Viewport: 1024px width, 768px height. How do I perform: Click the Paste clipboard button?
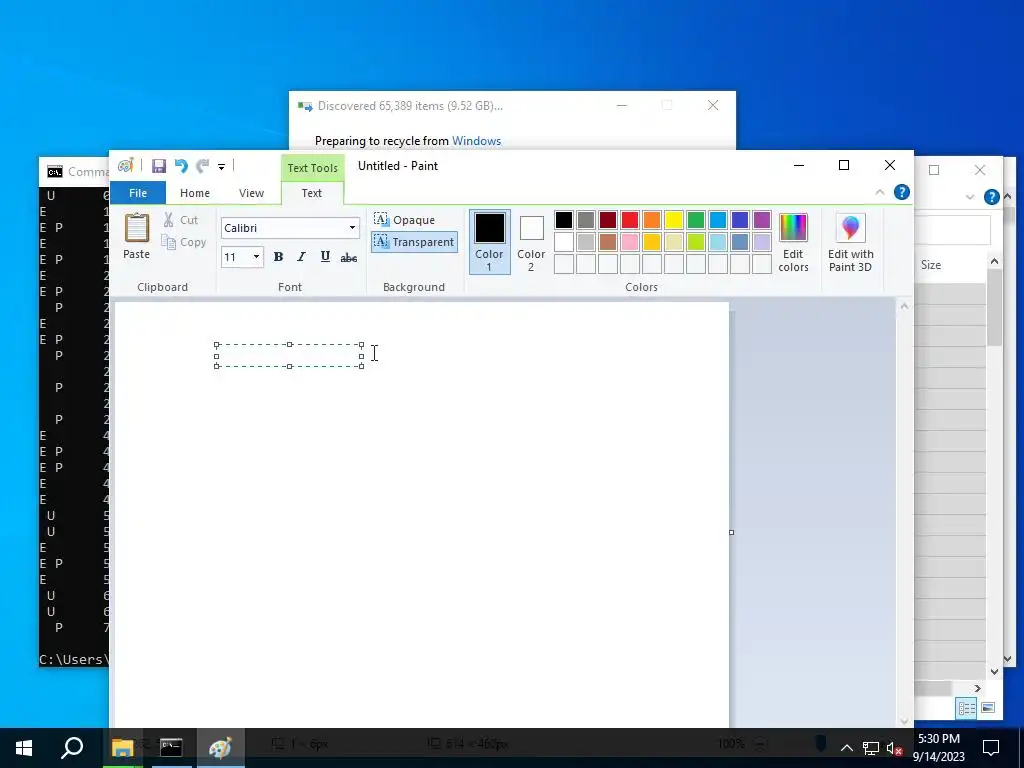pos(136,236)
